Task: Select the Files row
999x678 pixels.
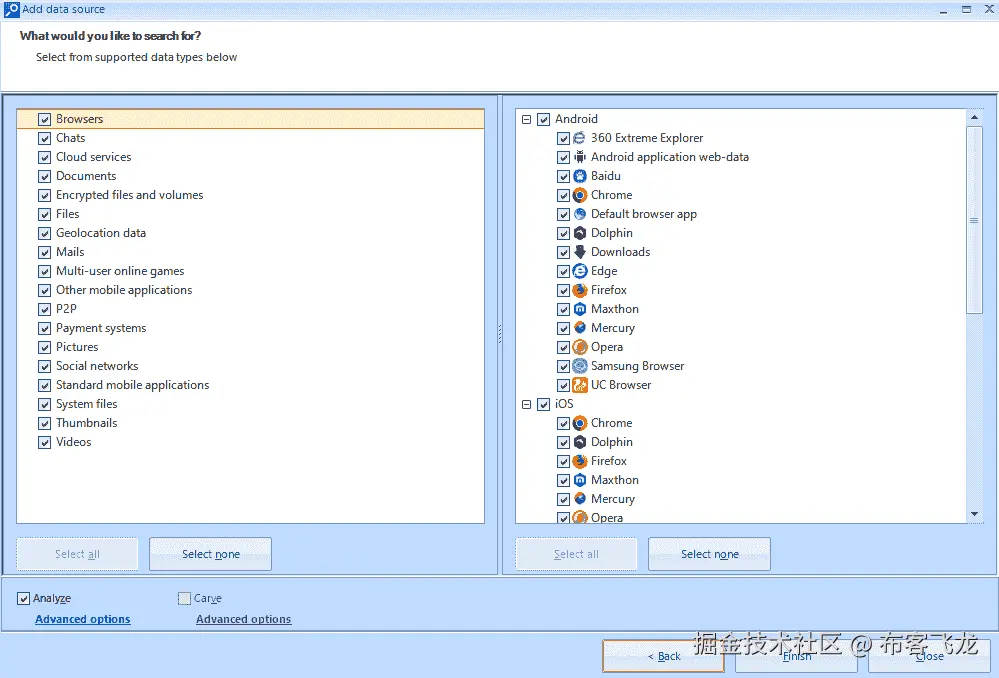Action: [250, 214]
